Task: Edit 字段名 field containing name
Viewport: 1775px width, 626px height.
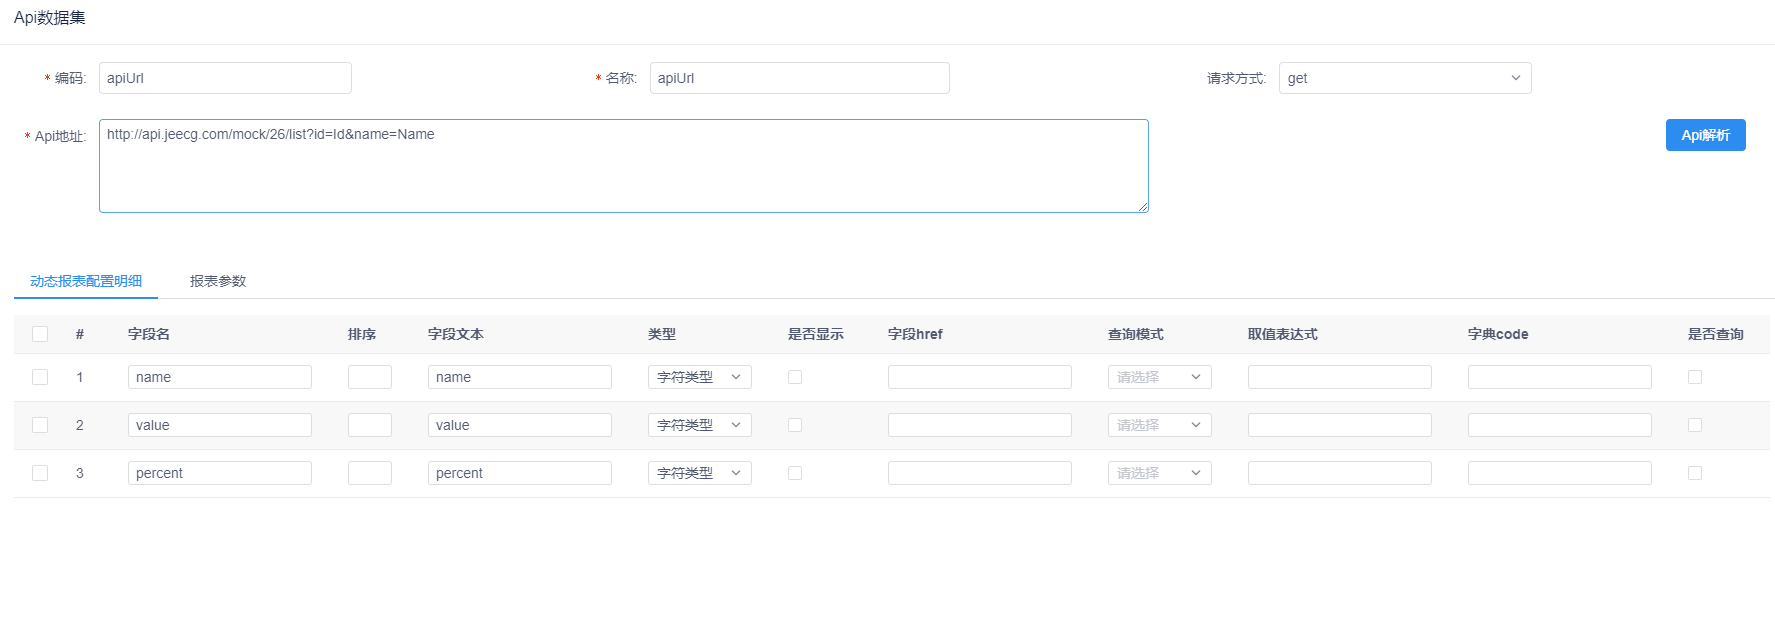Action: pos(220,377)
